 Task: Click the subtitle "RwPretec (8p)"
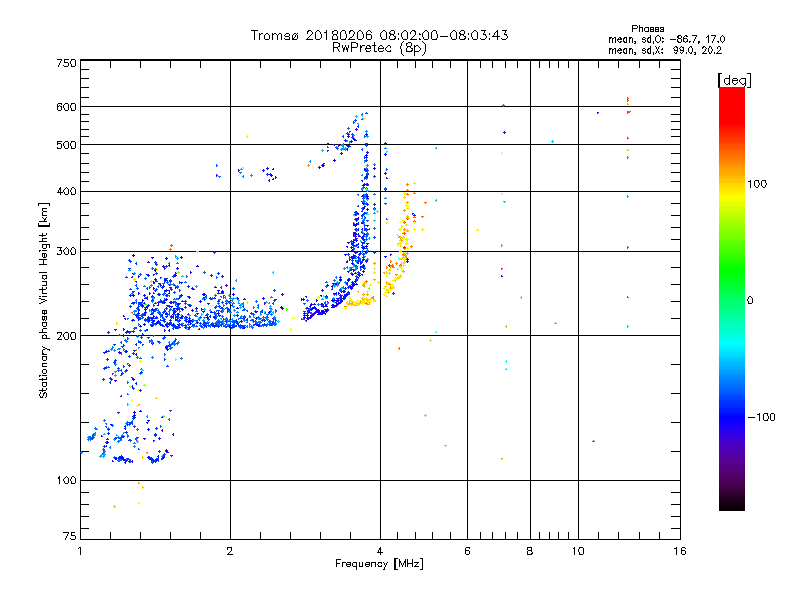[379, 48]
